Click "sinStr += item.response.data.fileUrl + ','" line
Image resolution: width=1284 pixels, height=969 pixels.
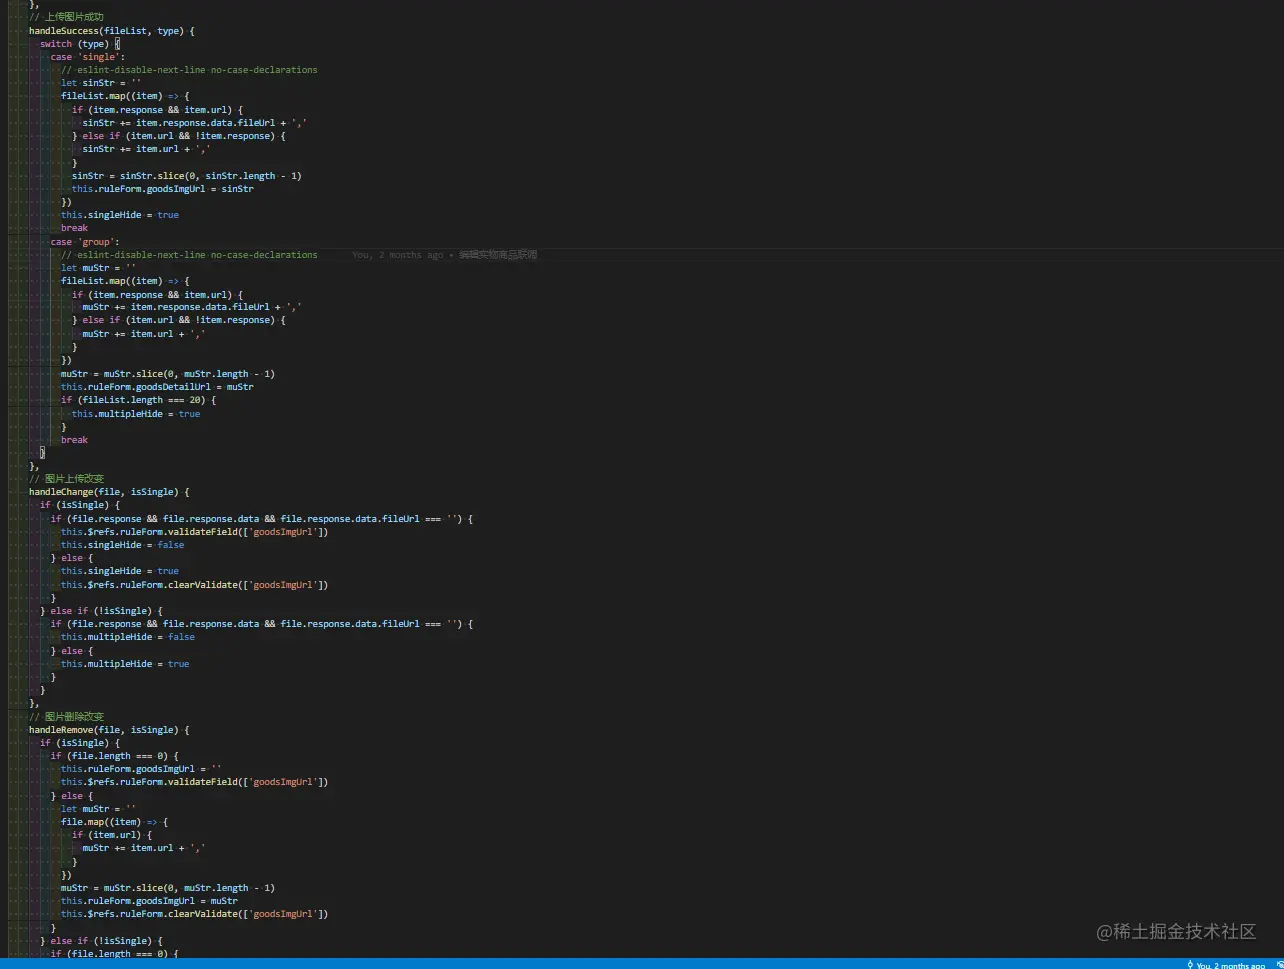194,123
